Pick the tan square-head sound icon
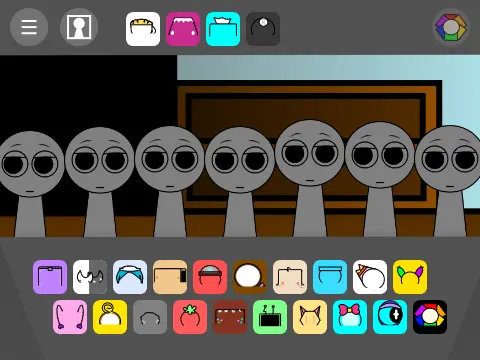Image resolution: width=480 pixels, height=360 pixels. (x=170, y=277)
